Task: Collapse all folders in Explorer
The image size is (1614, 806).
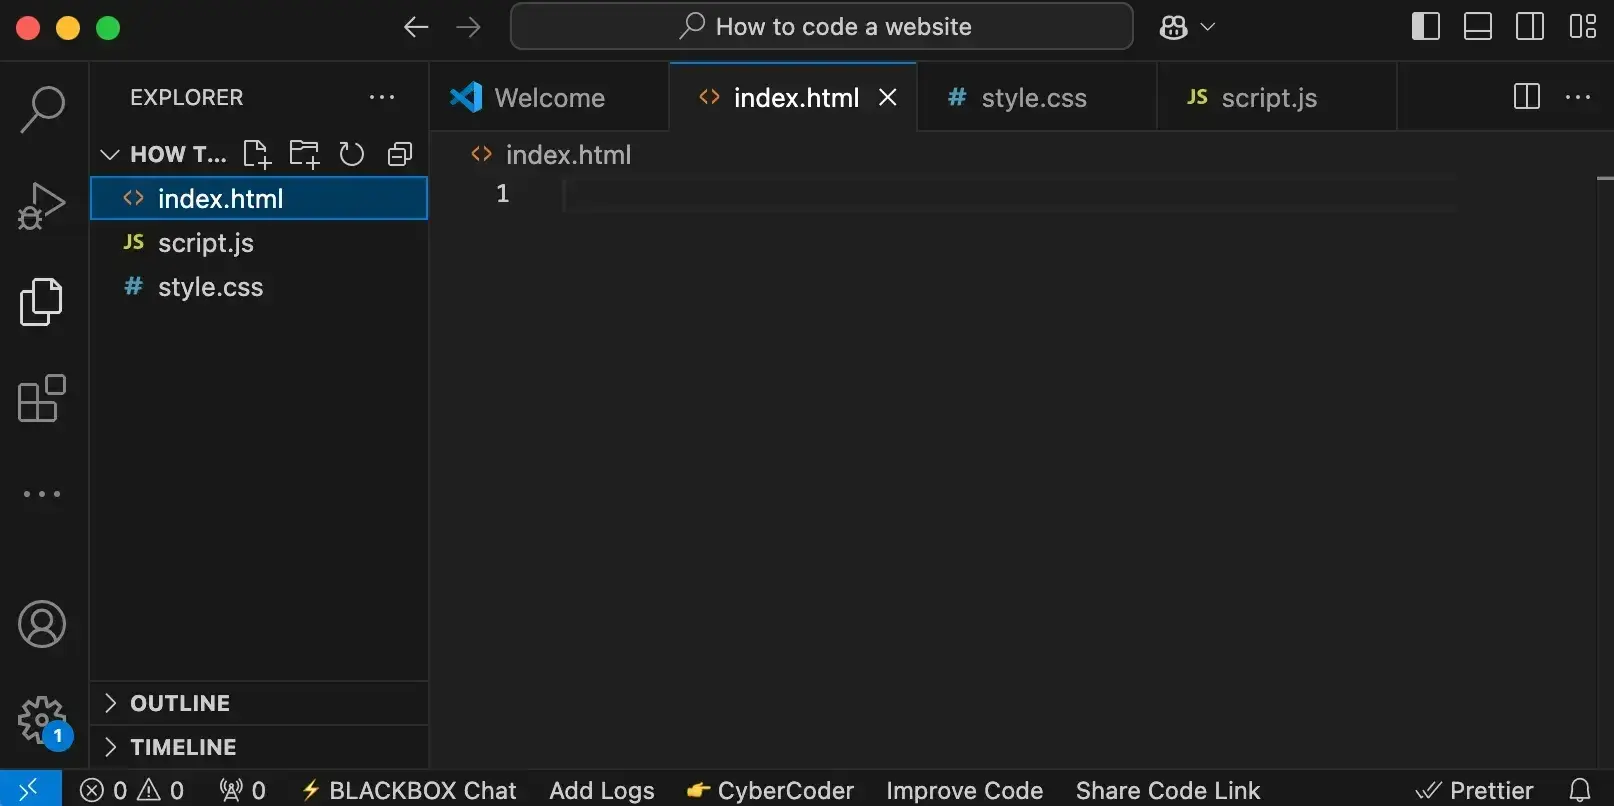Action: coord(400,154)
